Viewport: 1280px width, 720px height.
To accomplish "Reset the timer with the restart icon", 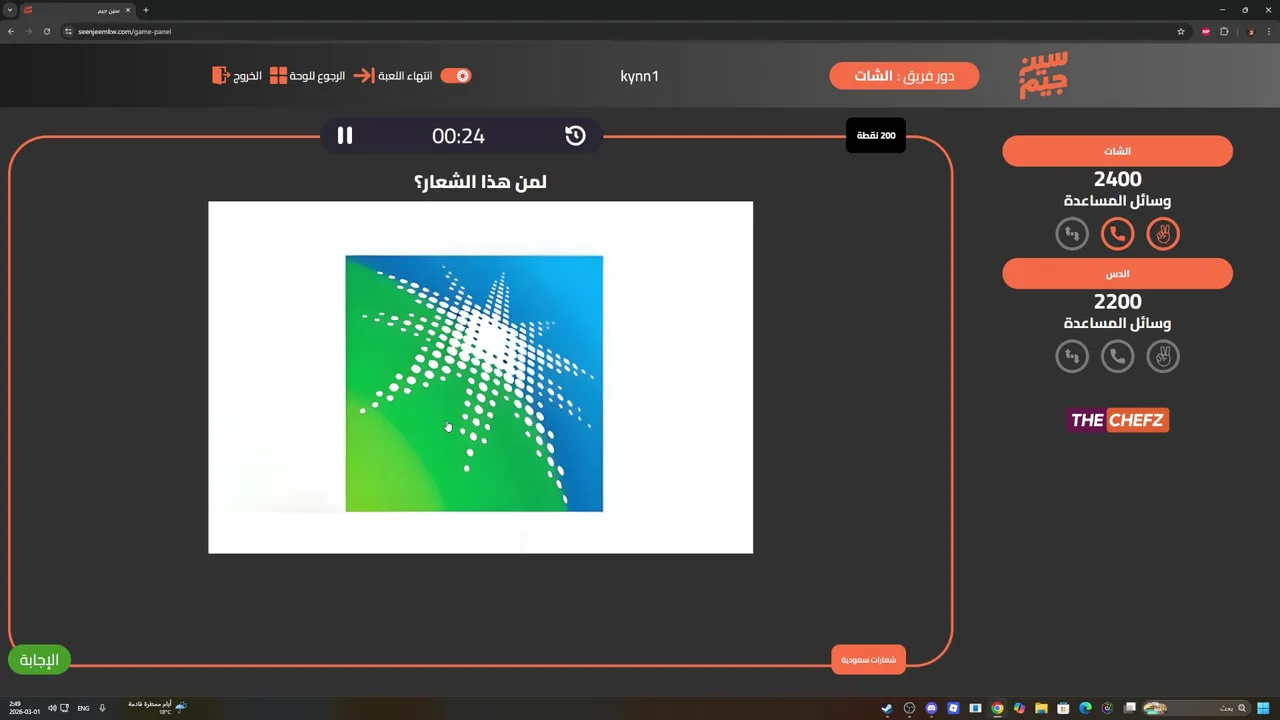I will pyautogui.click(x=575, y=136).
